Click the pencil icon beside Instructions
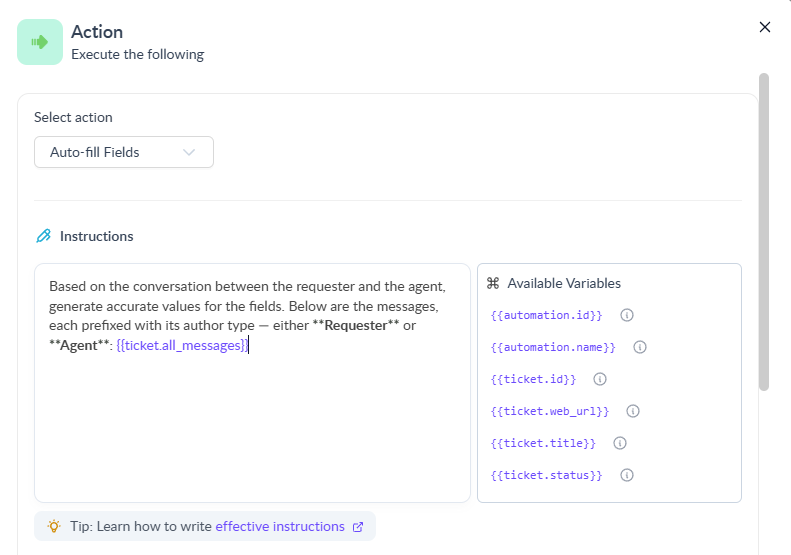 click(x=43, y=236)
